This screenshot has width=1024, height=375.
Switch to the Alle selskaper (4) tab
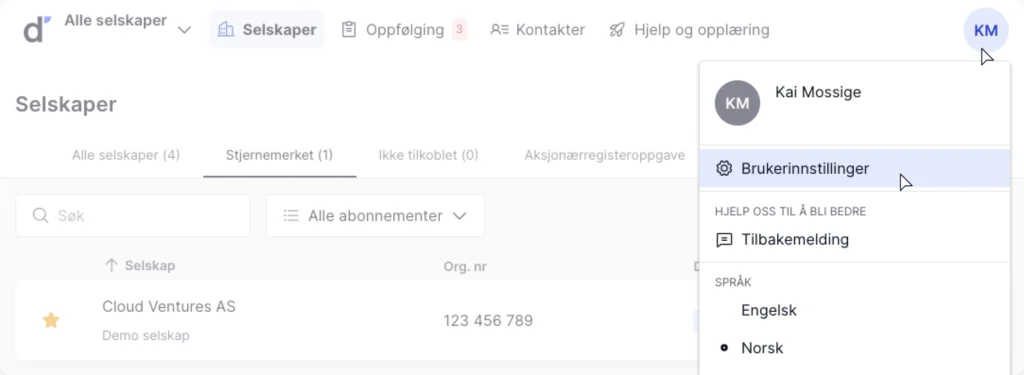click(x=126, y=155)
